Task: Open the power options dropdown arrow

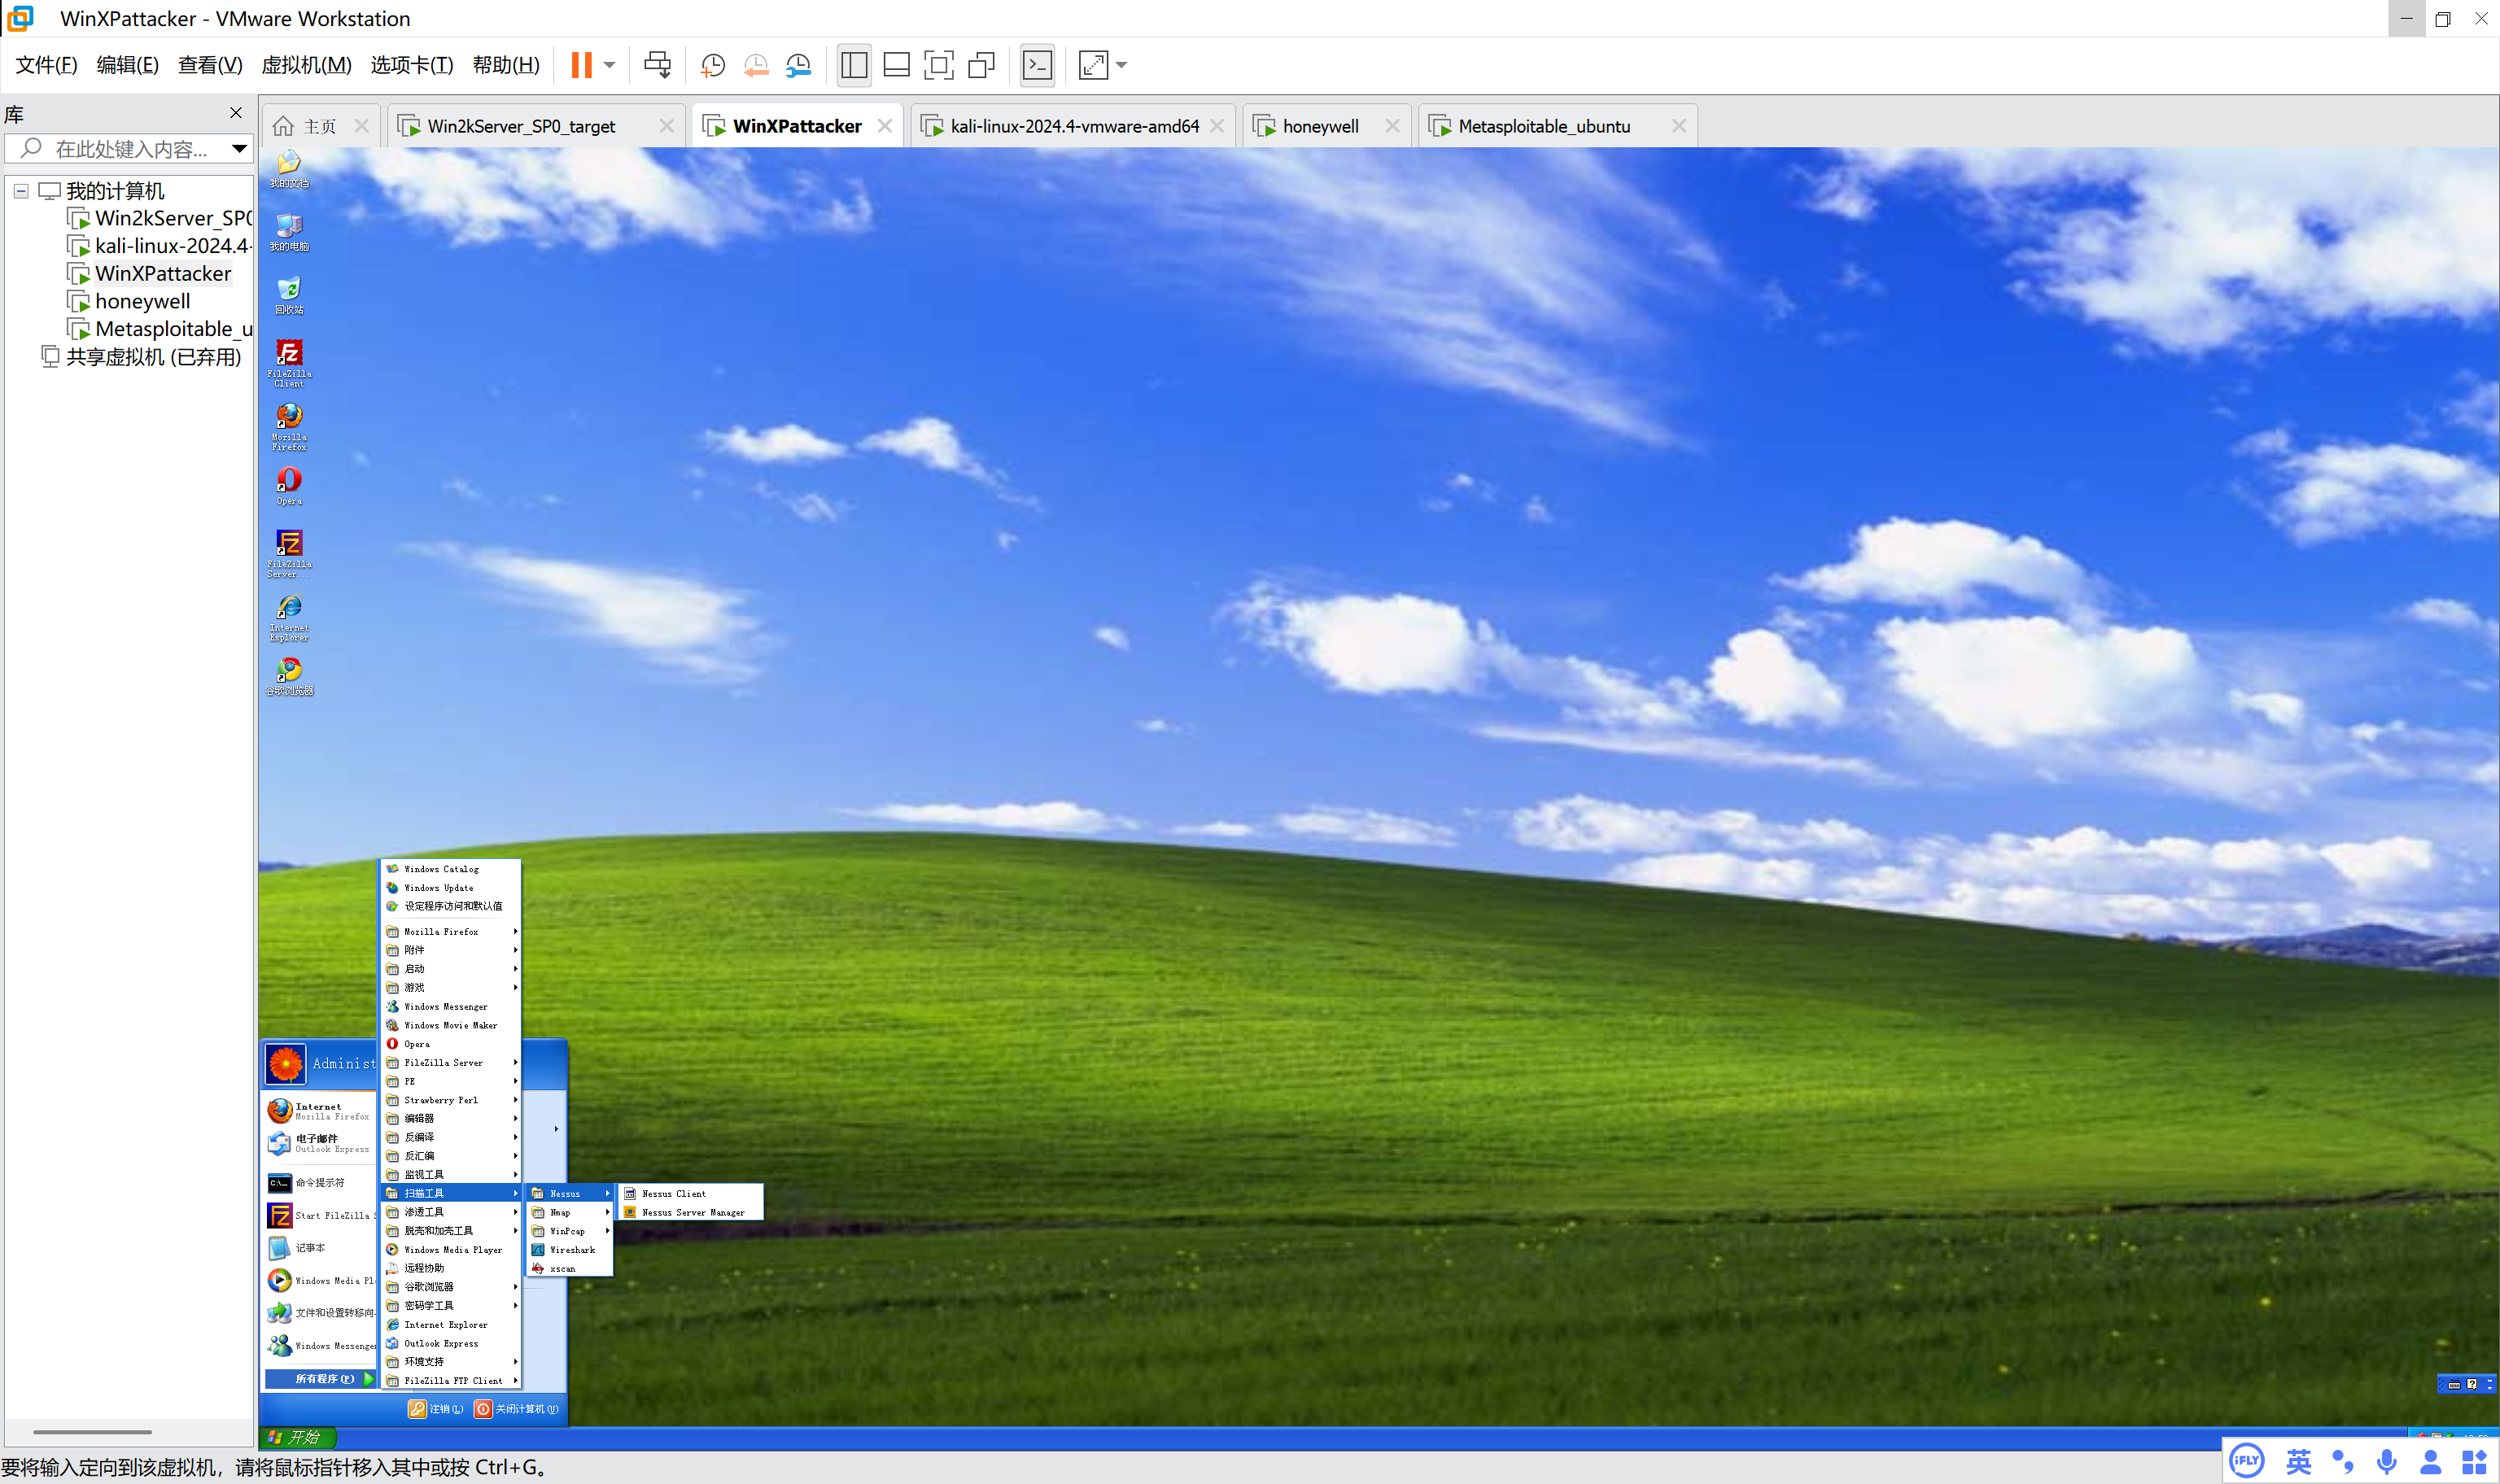Action: click(x=609, y=66)
